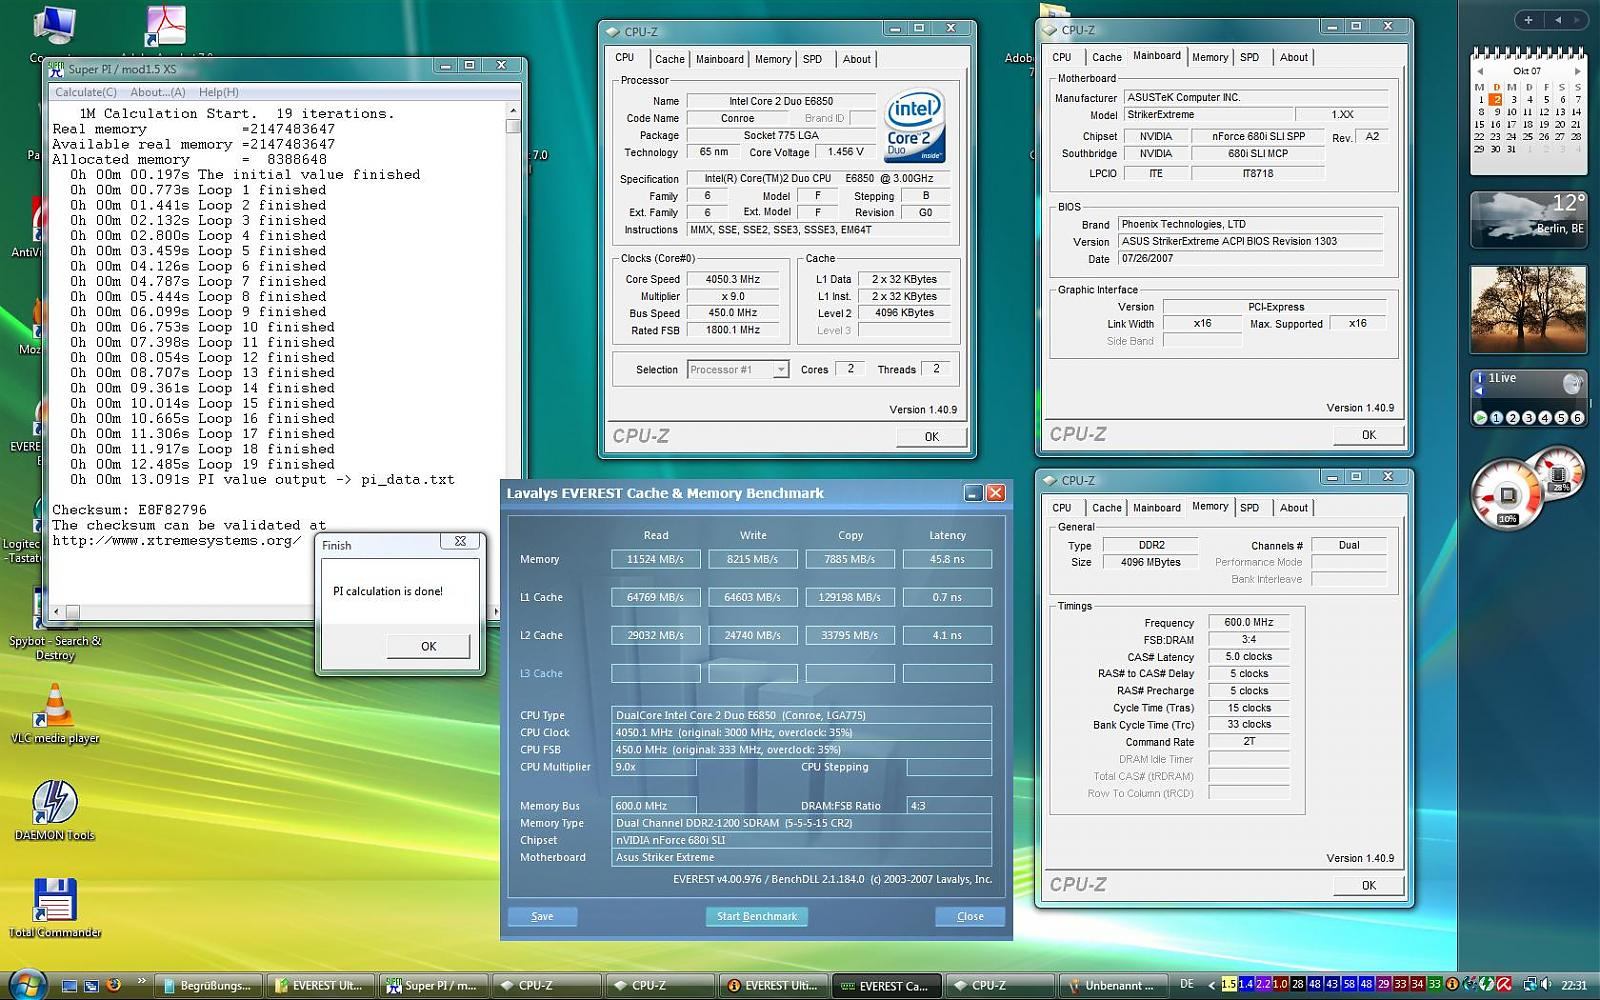1600x1000 pixels.
Task: Confirm the 'PI calculation is done!' dialog with OK
Action: [428, 646]
